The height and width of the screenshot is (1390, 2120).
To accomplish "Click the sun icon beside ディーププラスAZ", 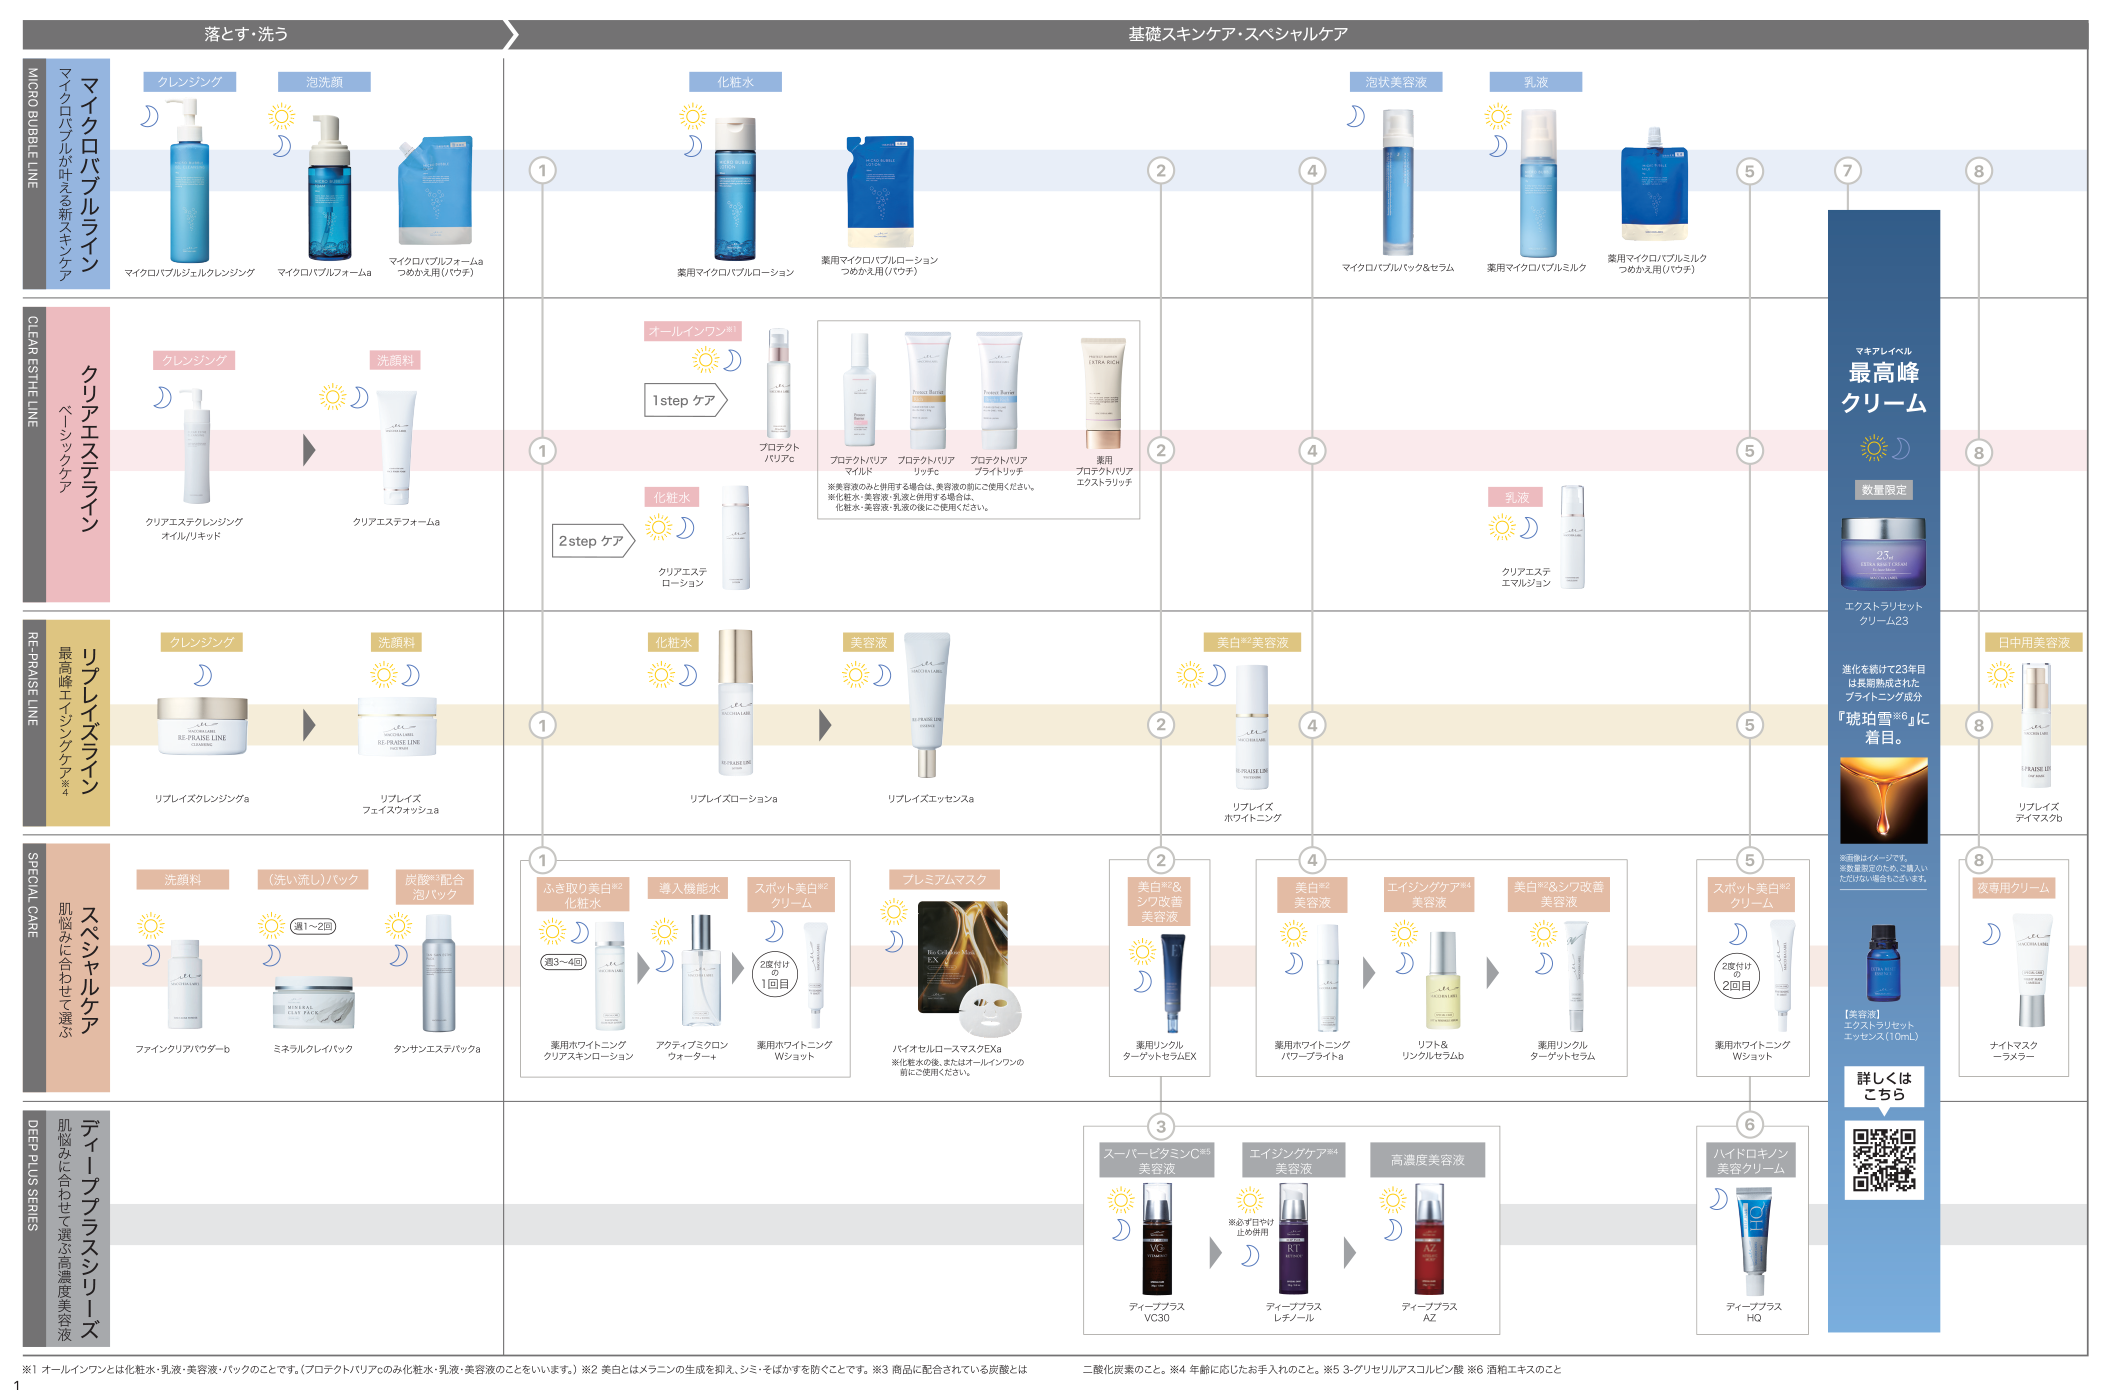I will point(1393,1200).
